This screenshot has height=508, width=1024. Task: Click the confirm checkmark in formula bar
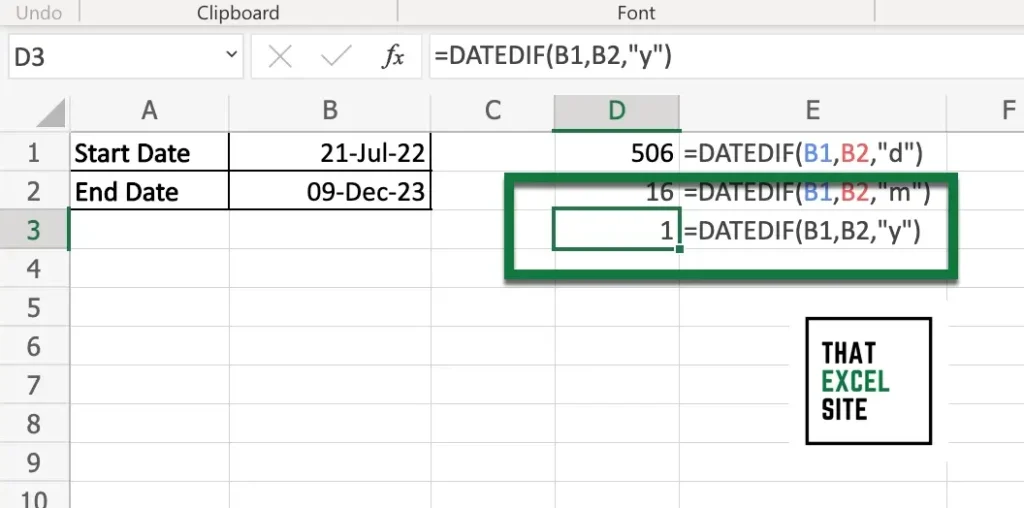click(336, 57)
